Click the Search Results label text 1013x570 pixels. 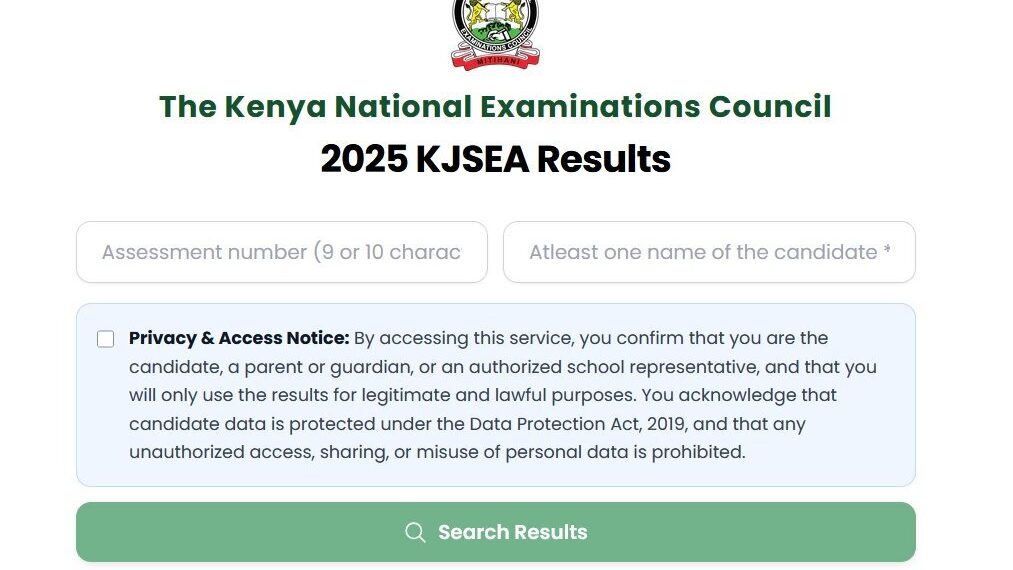[513, 532]
